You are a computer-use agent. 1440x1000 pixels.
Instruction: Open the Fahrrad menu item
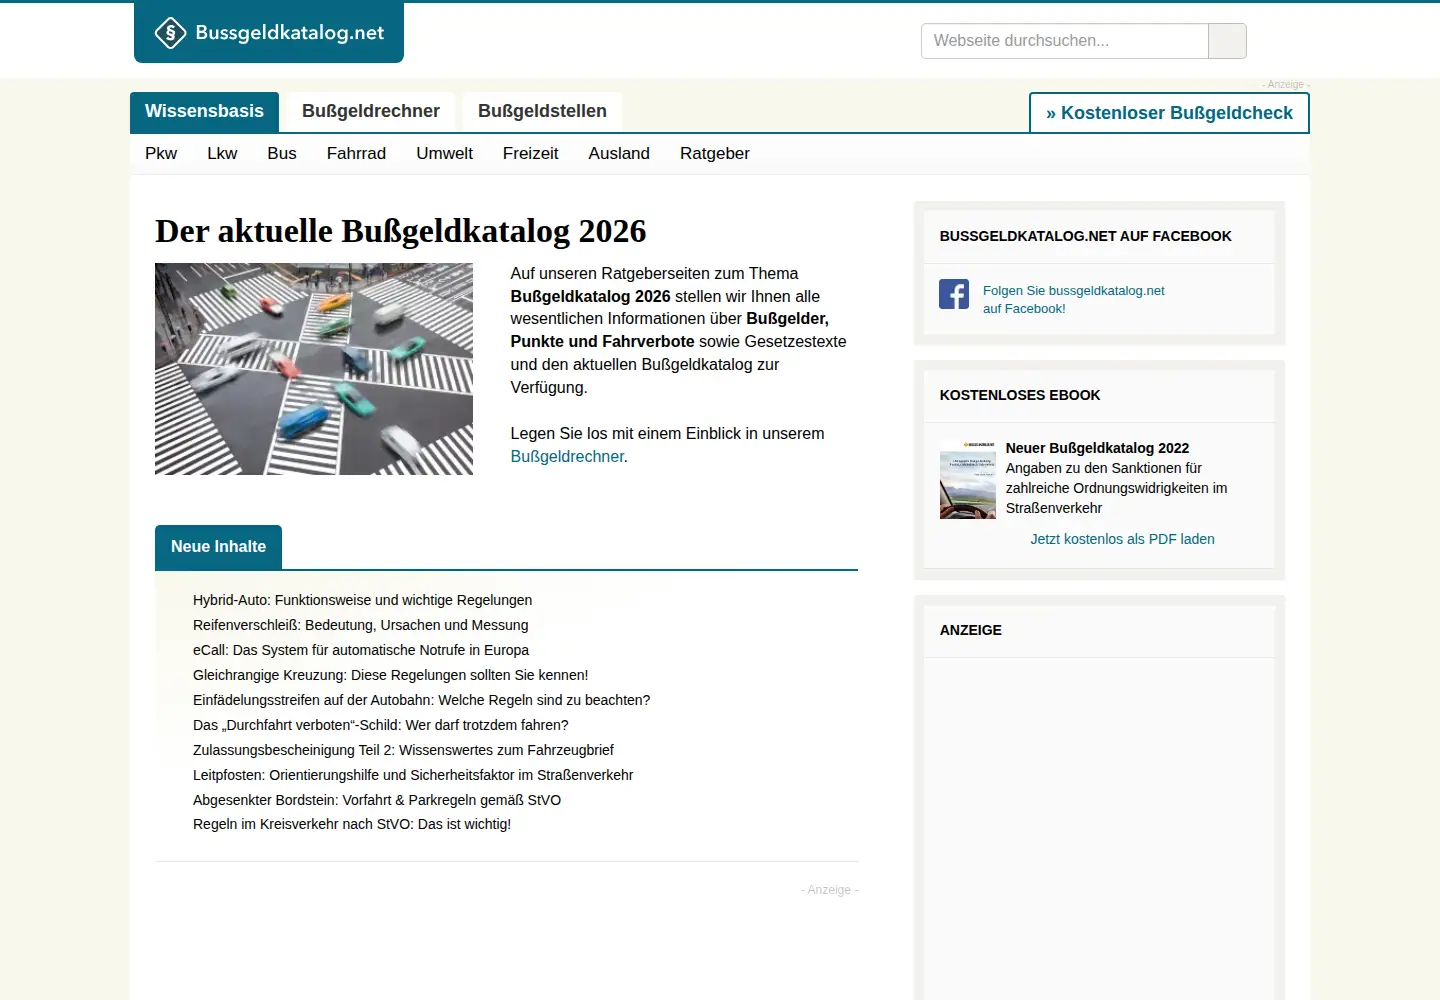356,153
